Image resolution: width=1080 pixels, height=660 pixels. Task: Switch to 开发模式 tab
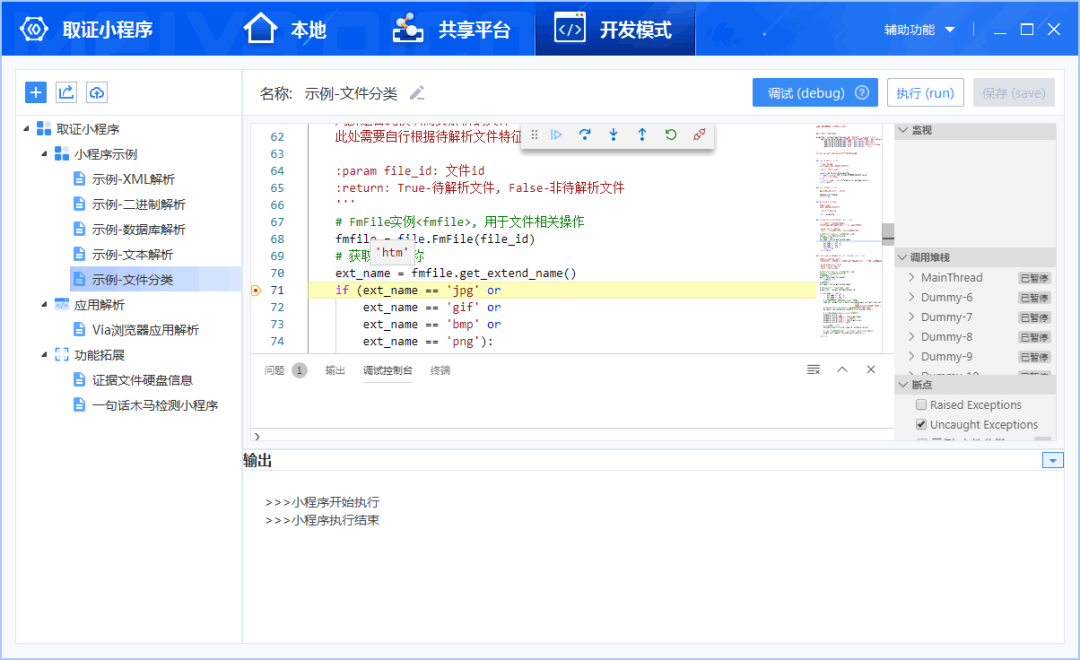coord(614,29)
